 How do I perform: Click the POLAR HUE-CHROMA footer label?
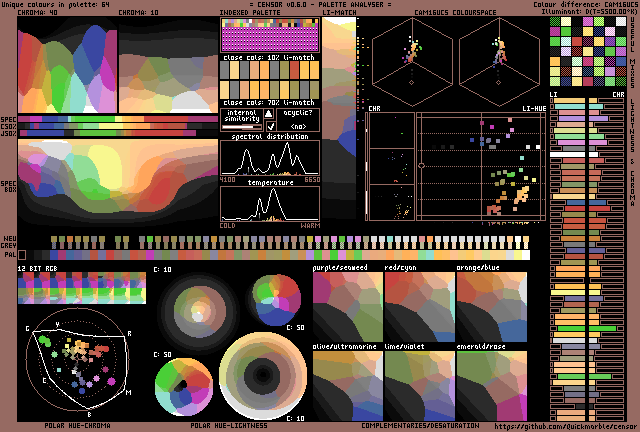click(x=77, y=426)
